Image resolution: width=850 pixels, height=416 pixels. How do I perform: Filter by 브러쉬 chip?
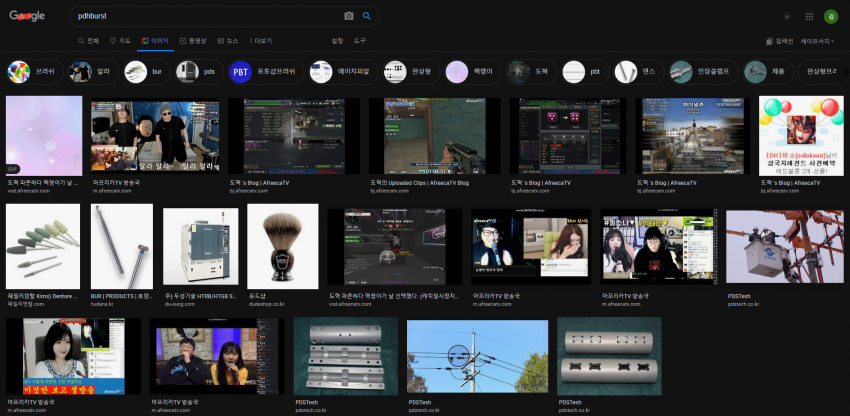click(35, 72)
